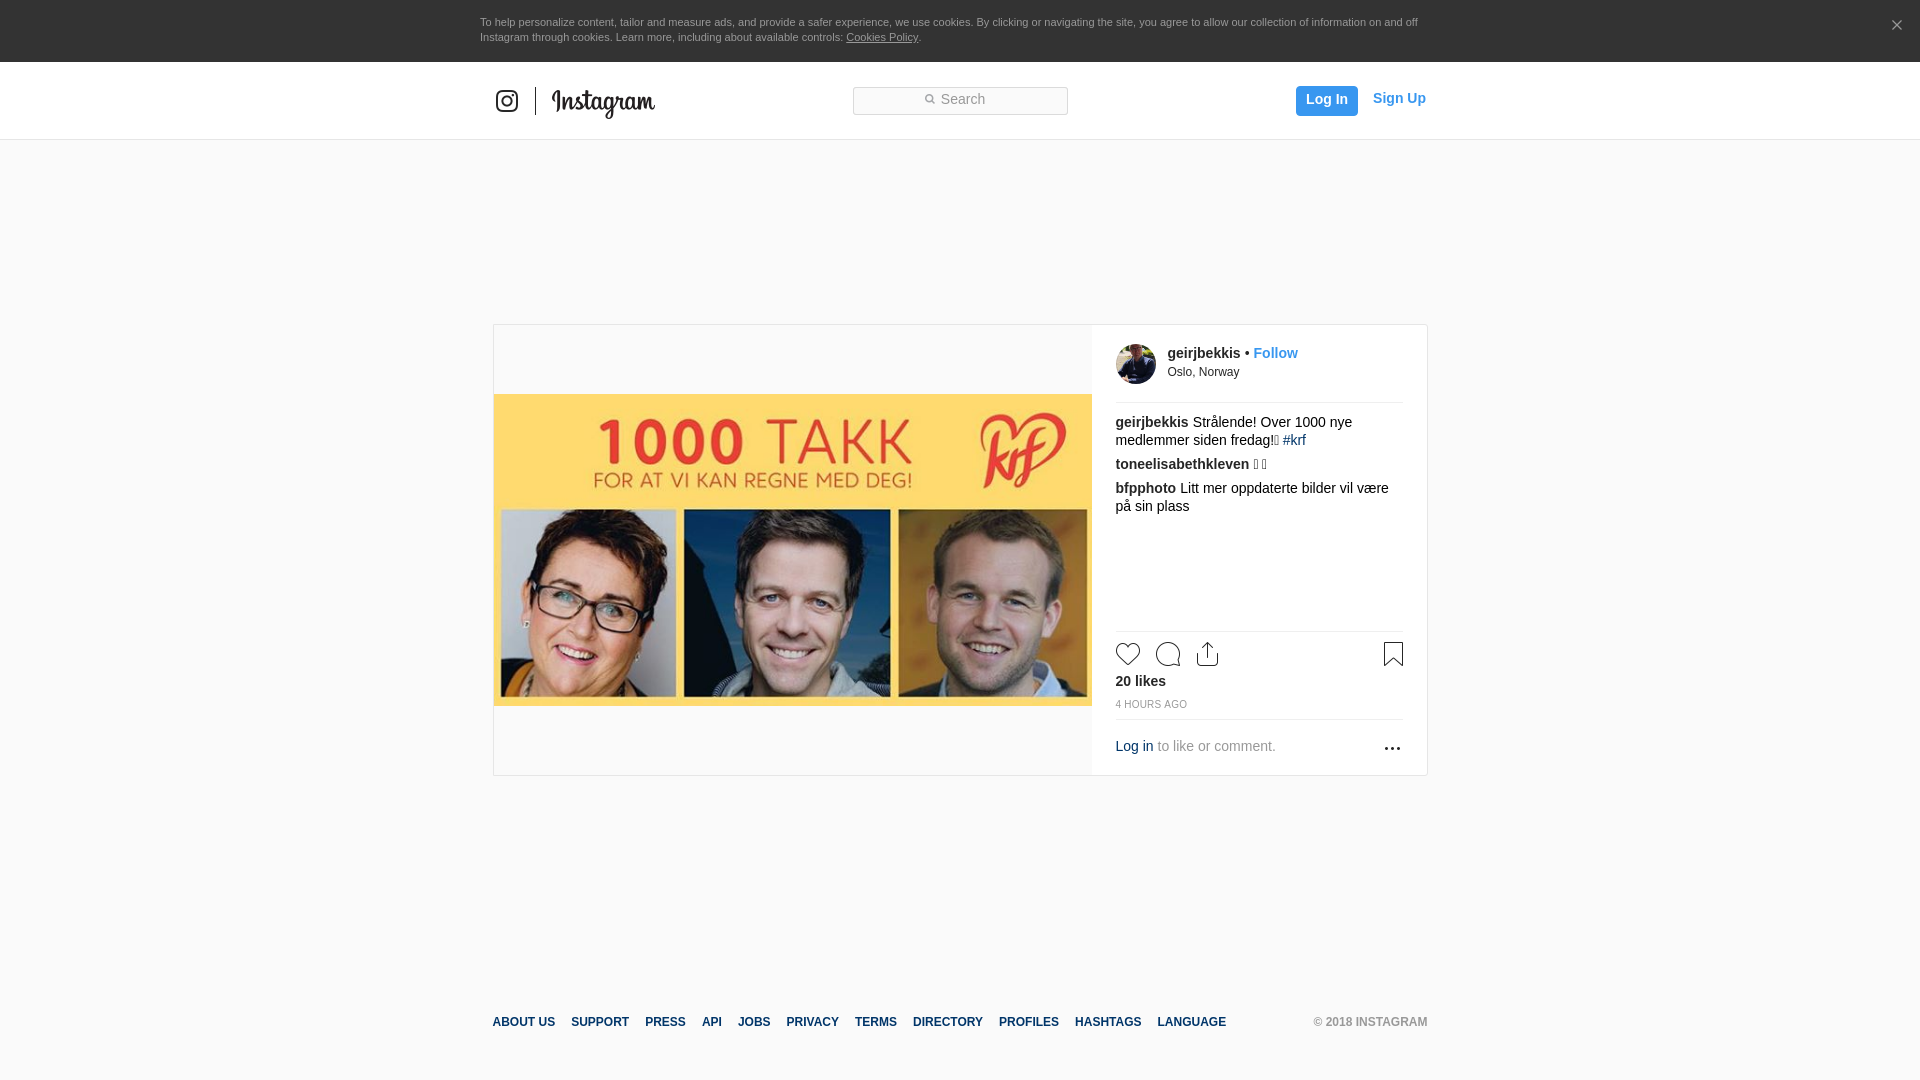Open the HASHTAGS footer link
This screenshot has height=1080, width=1920.
1107,1022
